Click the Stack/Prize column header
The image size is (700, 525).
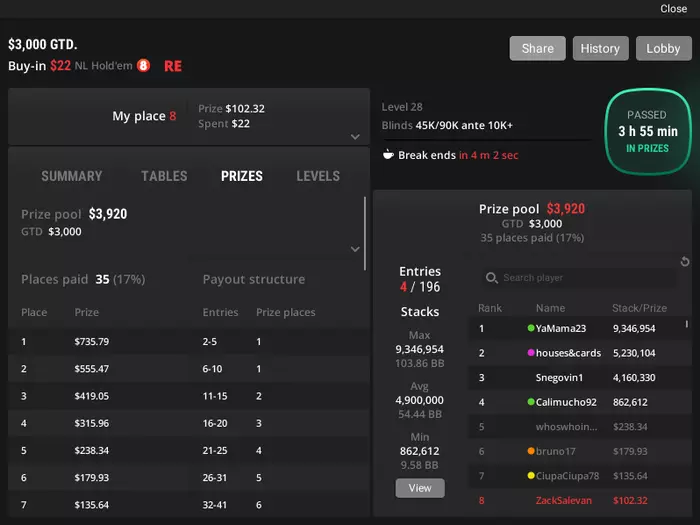click(639, 308)
